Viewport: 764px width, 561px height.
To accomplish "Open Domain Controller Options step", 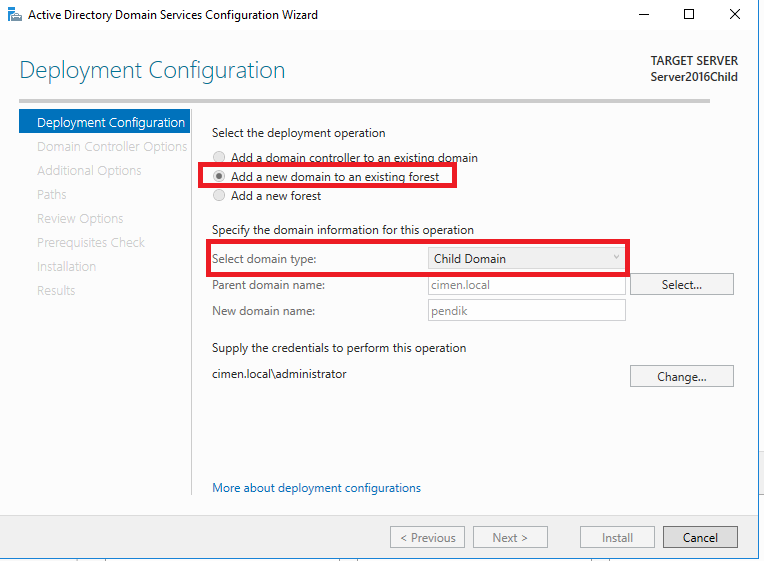I will pyautogui.click(x=112, y=146).
